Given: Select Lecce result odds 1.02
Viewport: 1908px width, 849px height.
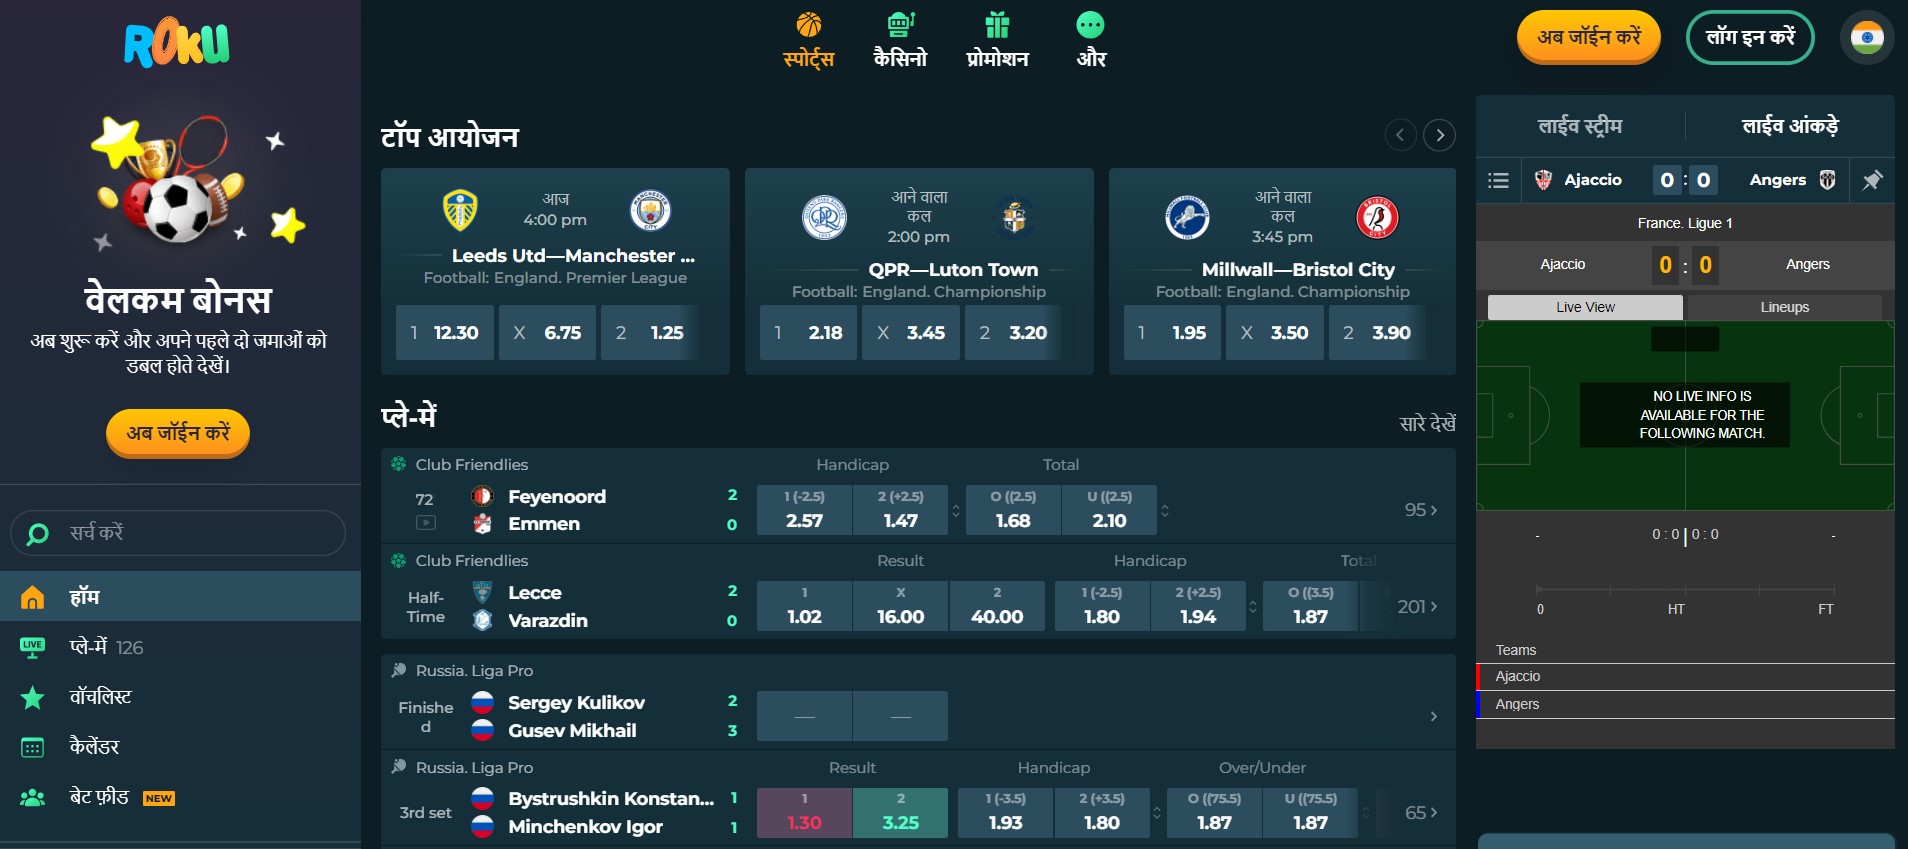Looking at the screenshot, I should pos(804,606).
